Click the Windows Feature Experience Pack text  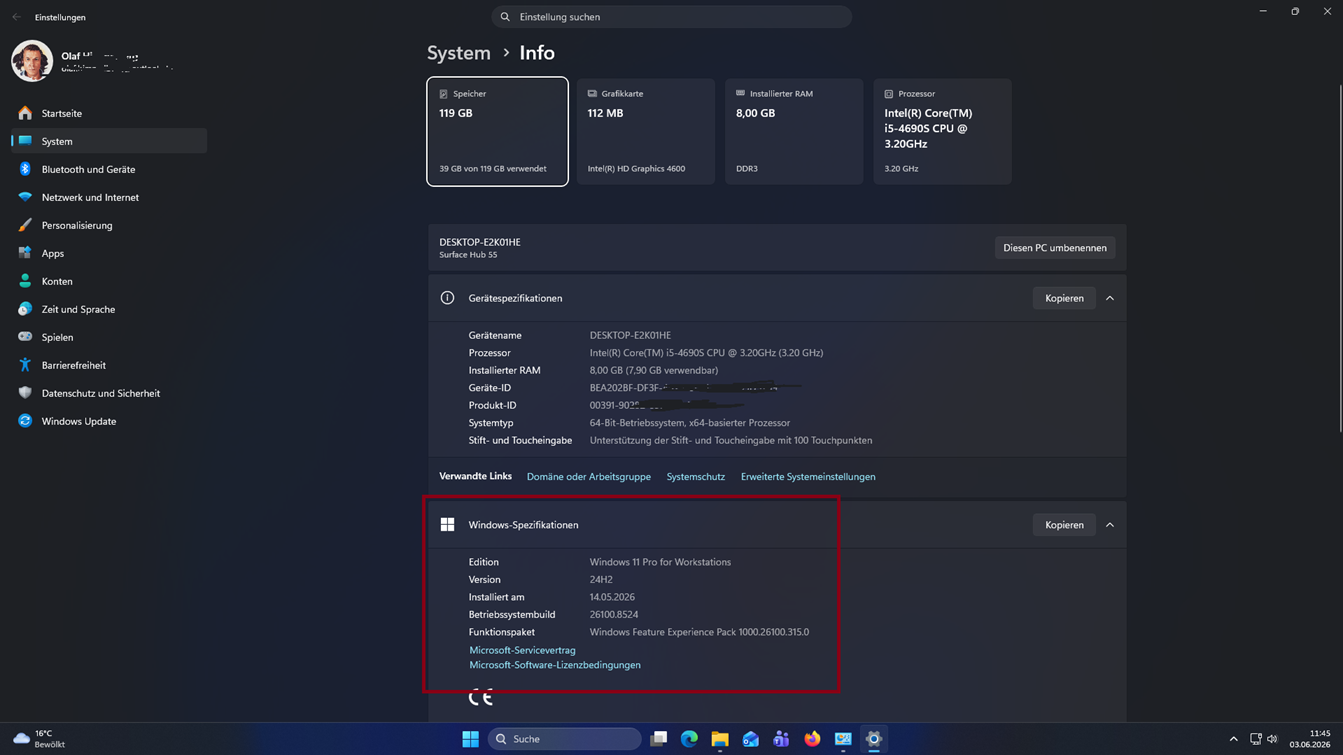(x=699, y=632)
